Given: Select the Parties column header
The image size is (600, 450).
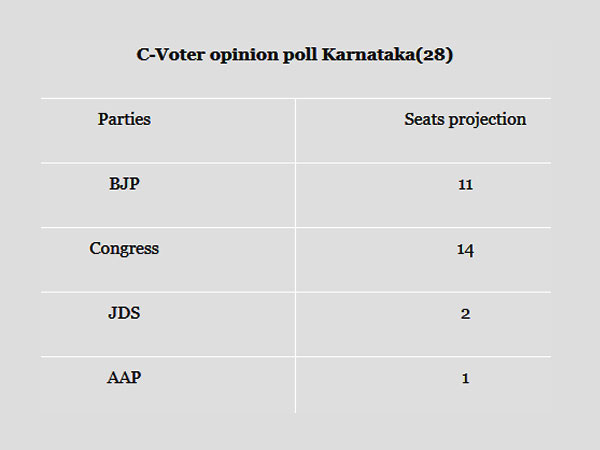Looking at the screenshot, I should pos(124,120).
